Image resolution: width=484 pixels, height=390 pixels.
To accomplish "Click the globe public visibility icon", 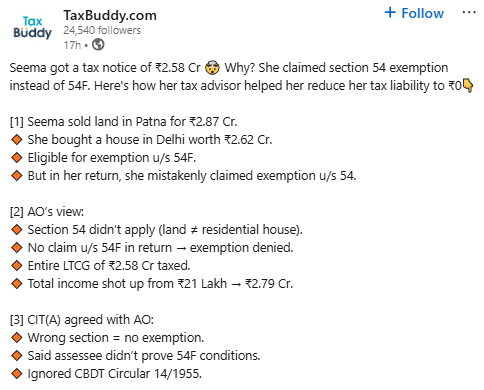I will (x=98, y=44).
